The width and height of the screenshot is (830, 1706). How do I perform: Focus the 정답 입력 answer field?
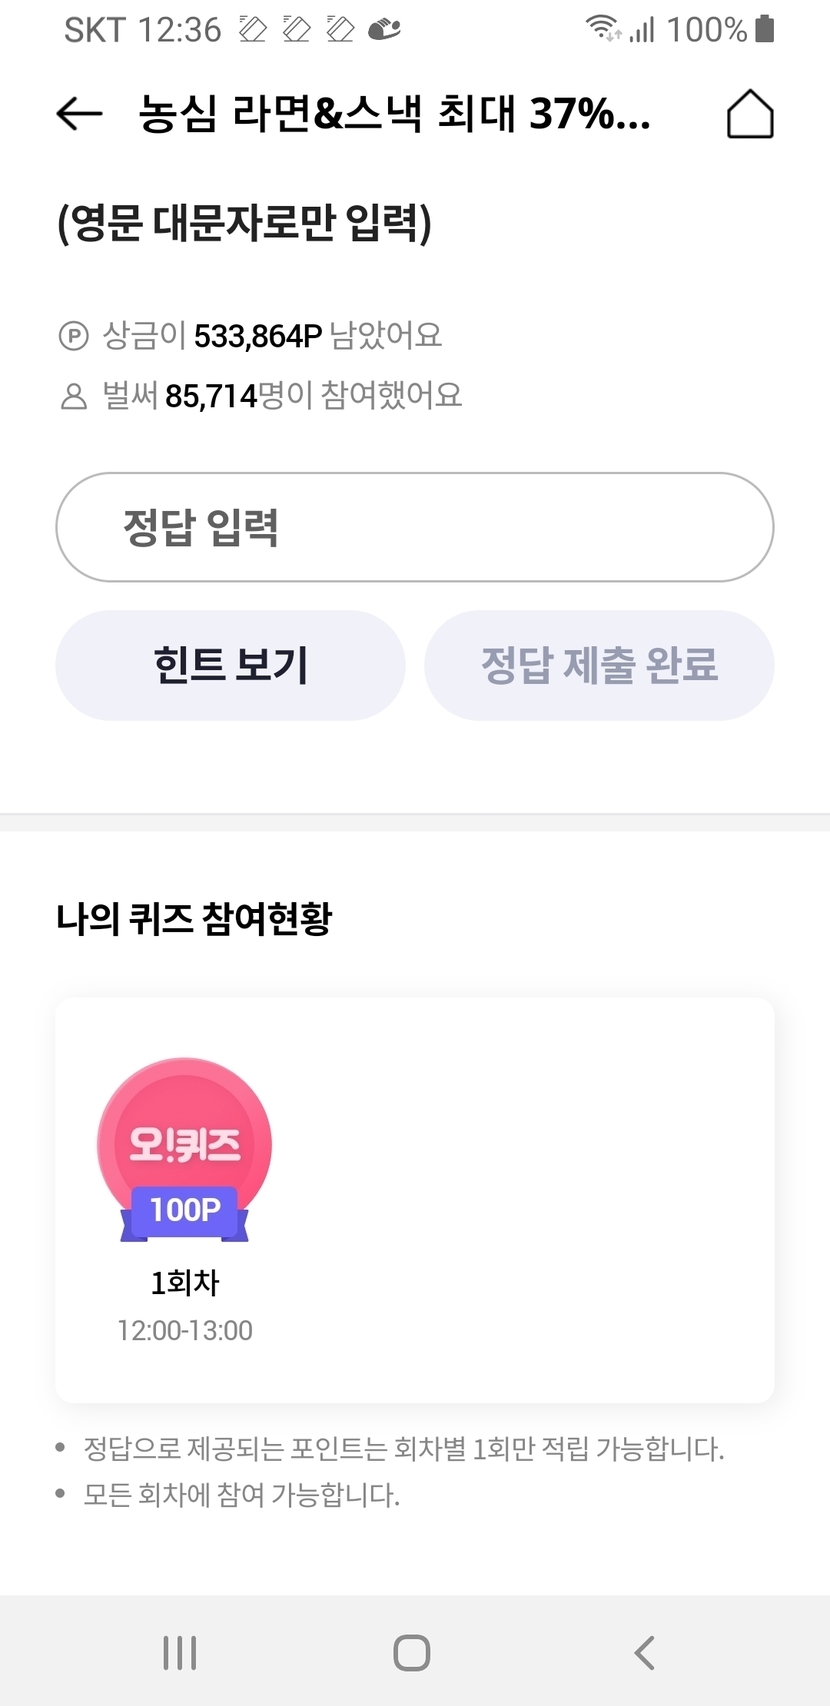point(414,527)
